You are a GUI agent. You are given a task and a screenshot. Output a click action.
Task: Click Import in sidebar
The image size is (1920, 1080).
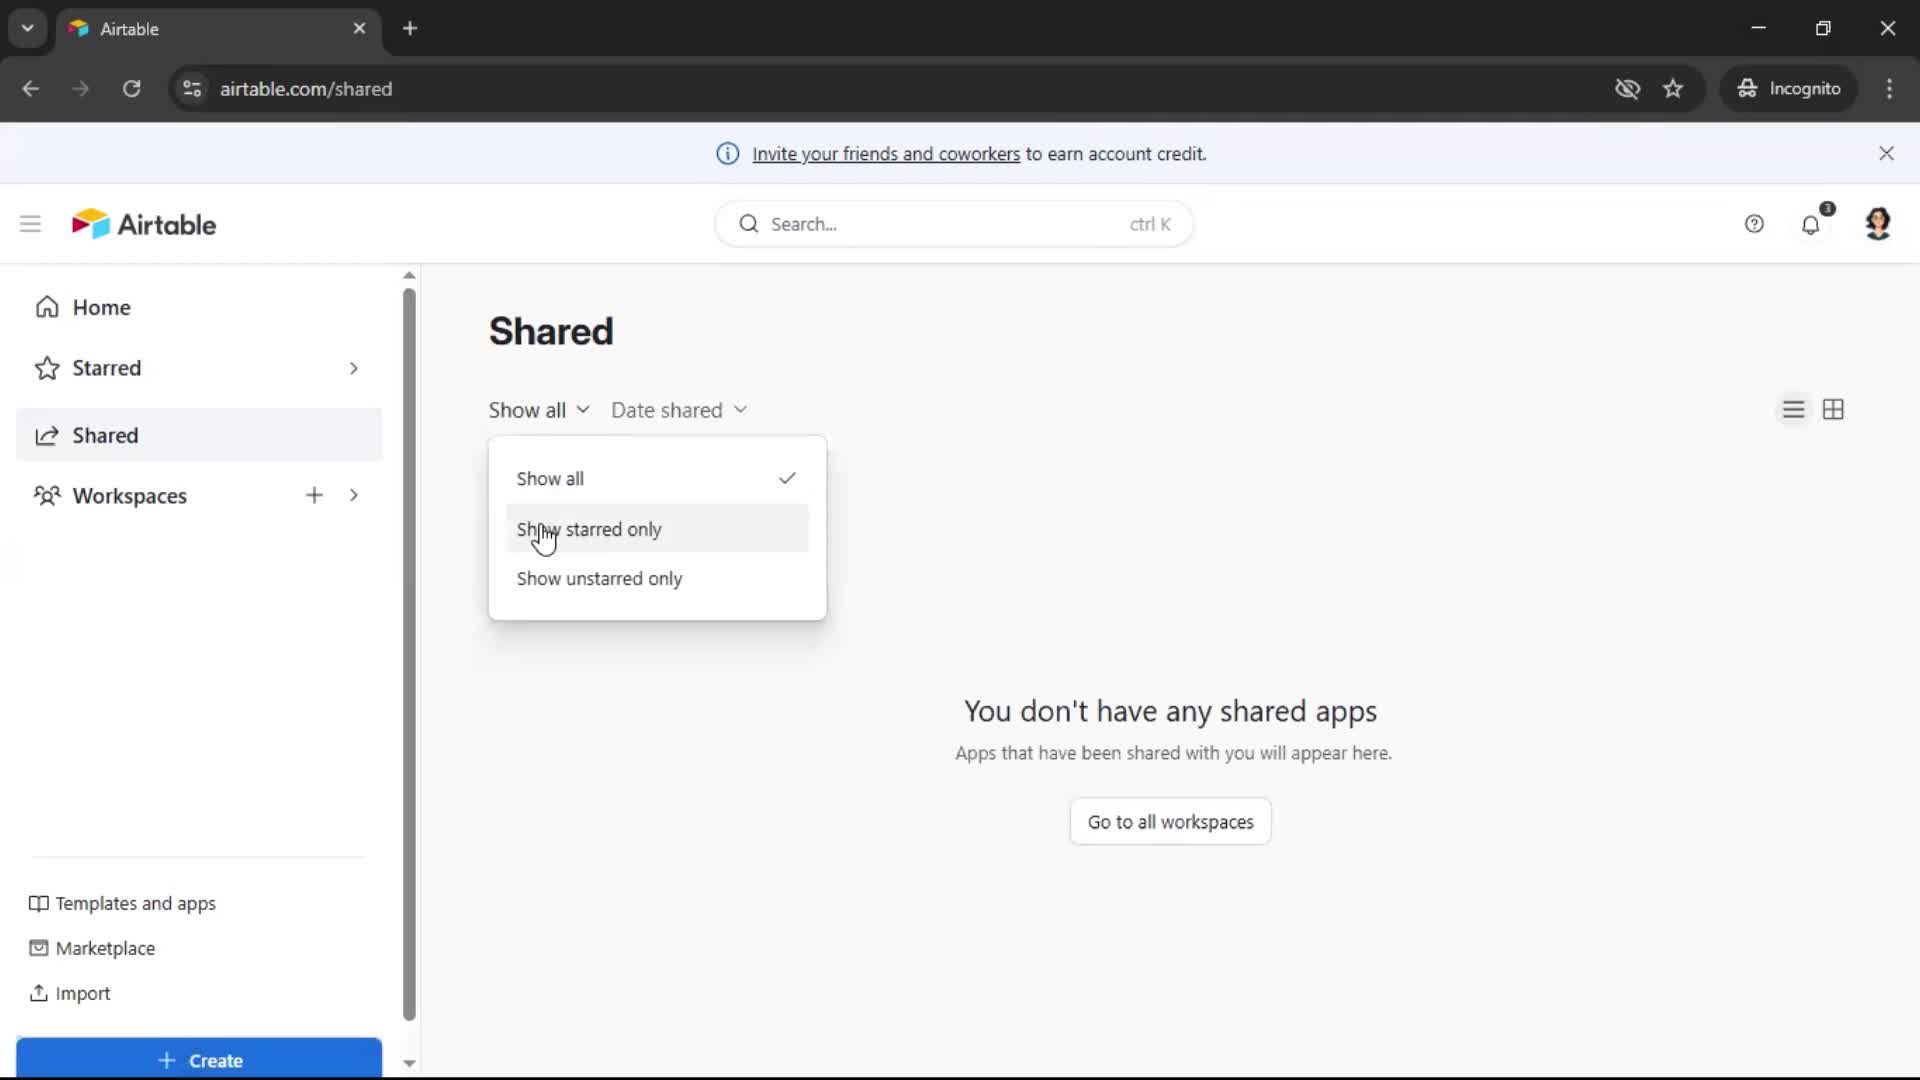[x=70, y=993]
